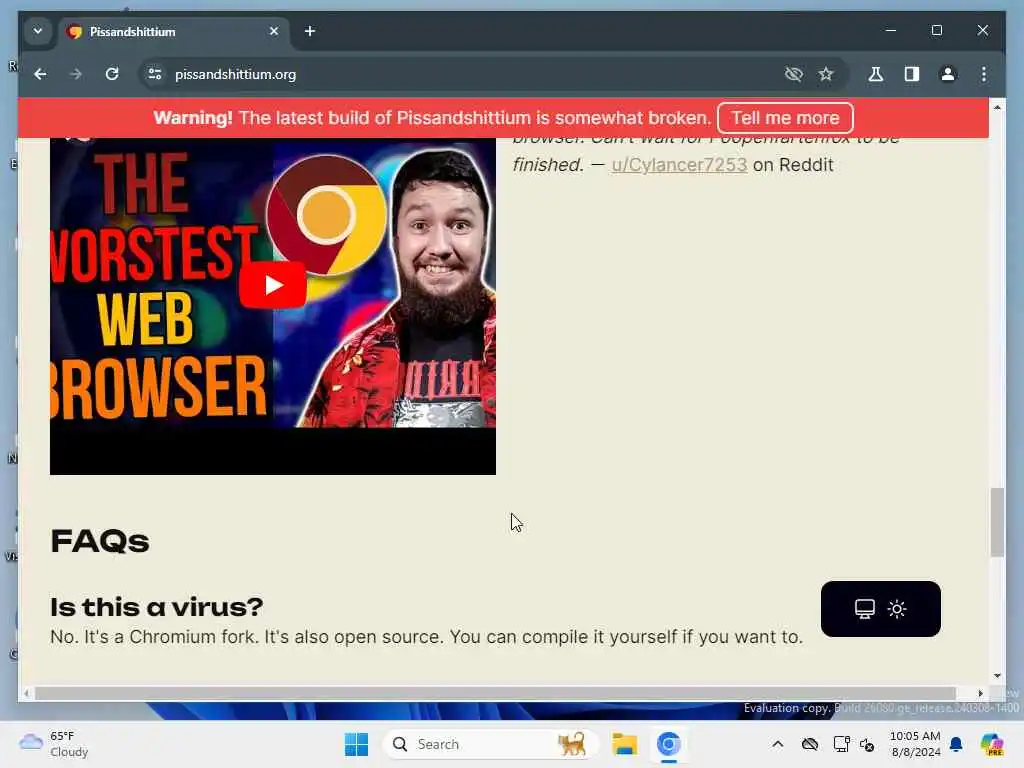Screen dimensions: 1024x768
Task: Maximize the browser window
Action: tap(936, 31)
